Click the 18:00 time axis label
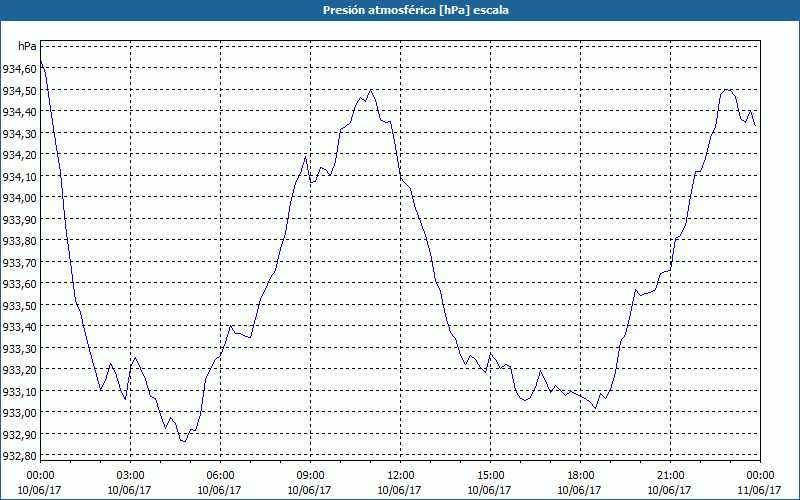800x500 pixels. tap(581, 476)
